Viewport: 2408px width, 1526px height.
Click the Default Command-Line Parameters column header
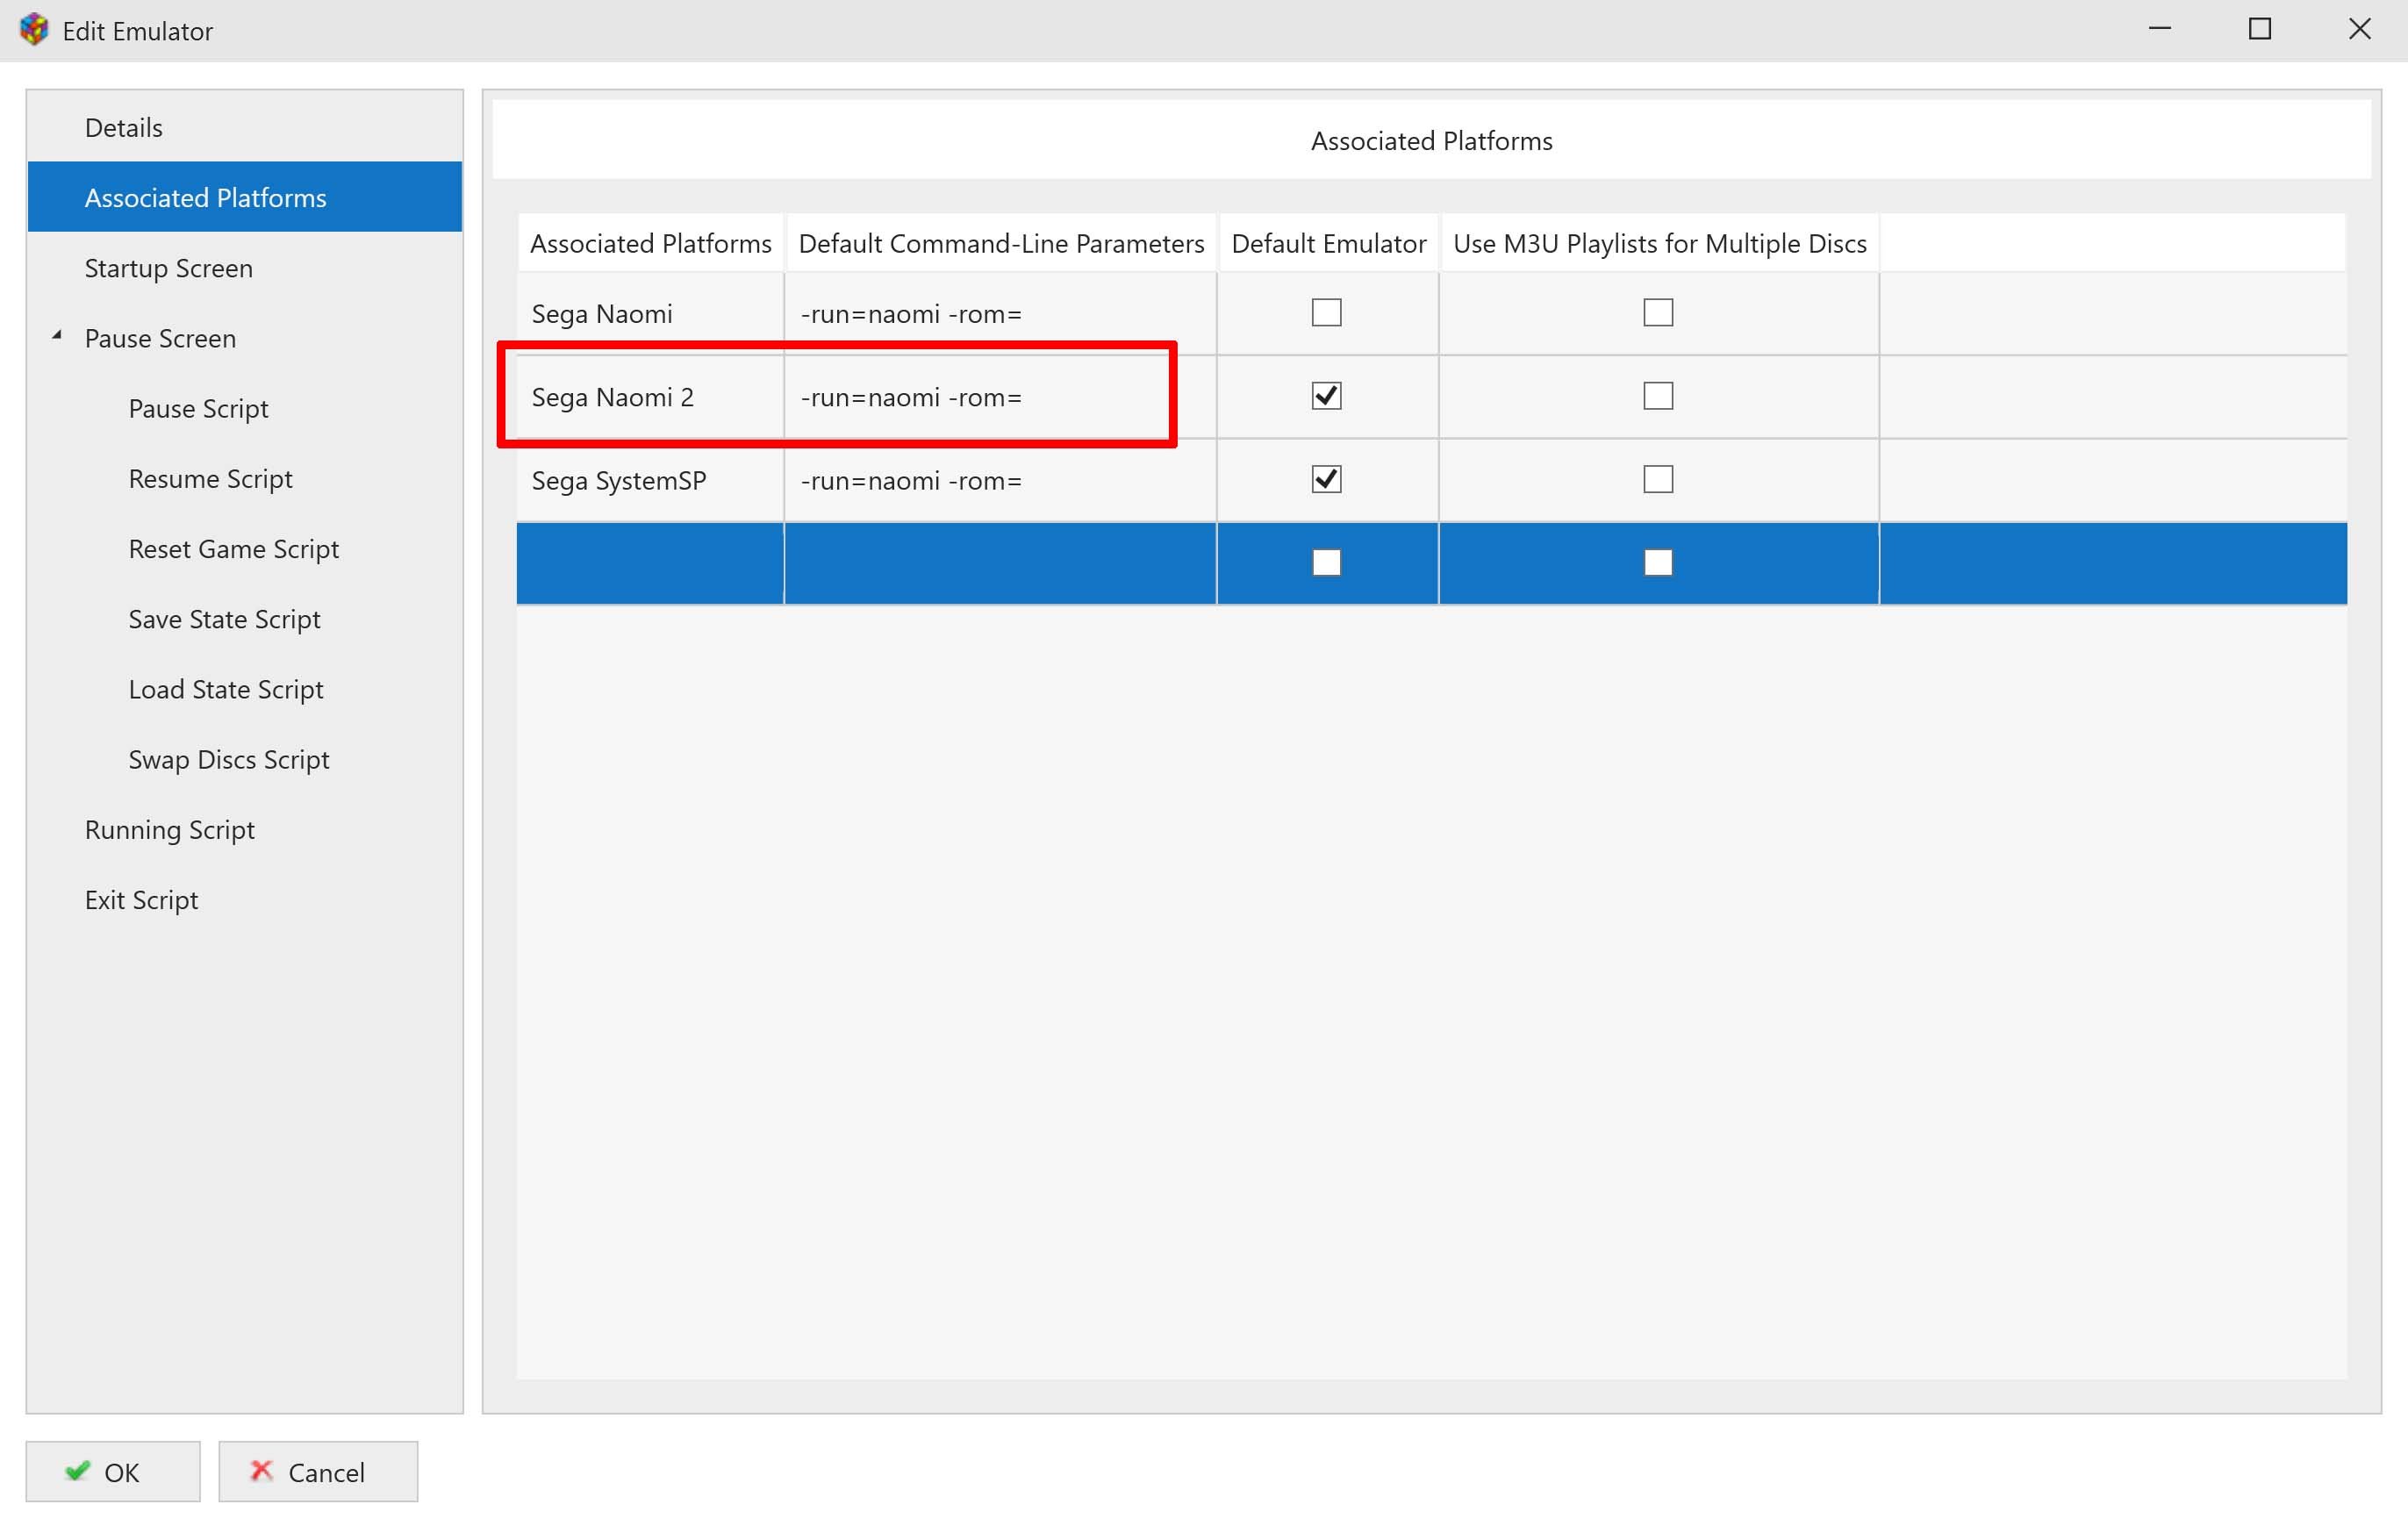tap(1001, 243)
